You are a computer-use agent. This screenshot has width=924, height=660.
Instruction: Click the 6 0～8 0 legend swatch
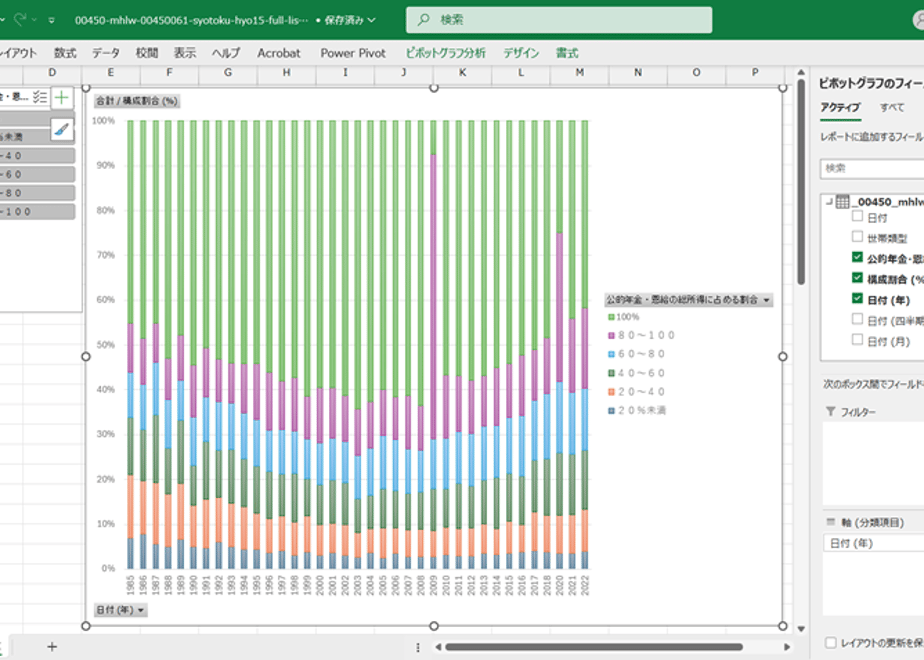[x=611, y=354]
